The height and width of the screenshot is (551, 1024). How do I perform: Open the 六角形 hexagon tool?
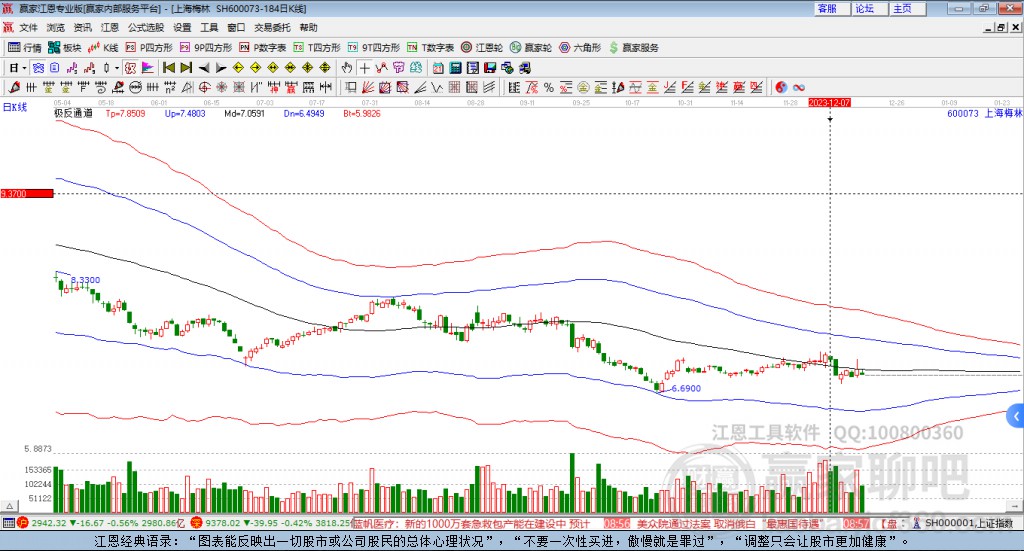point(579,47)
